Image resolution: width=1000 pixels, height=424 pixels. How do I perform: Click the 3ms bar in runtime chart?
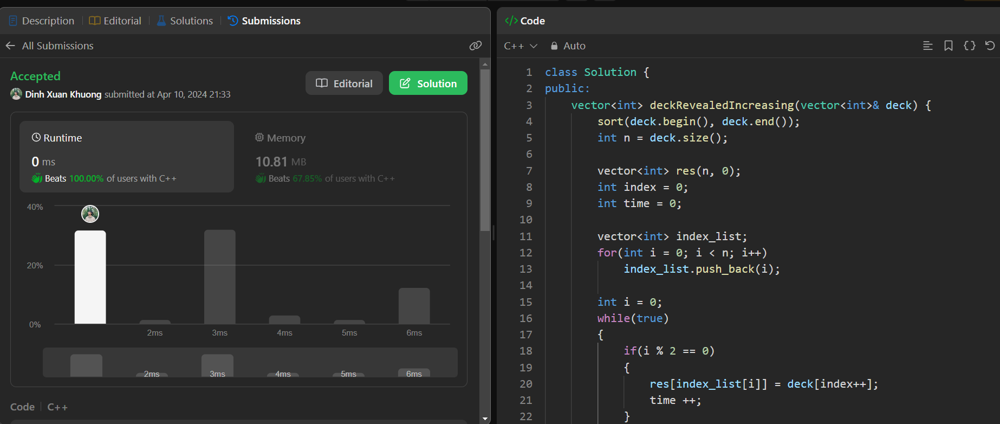click(220, 277)
